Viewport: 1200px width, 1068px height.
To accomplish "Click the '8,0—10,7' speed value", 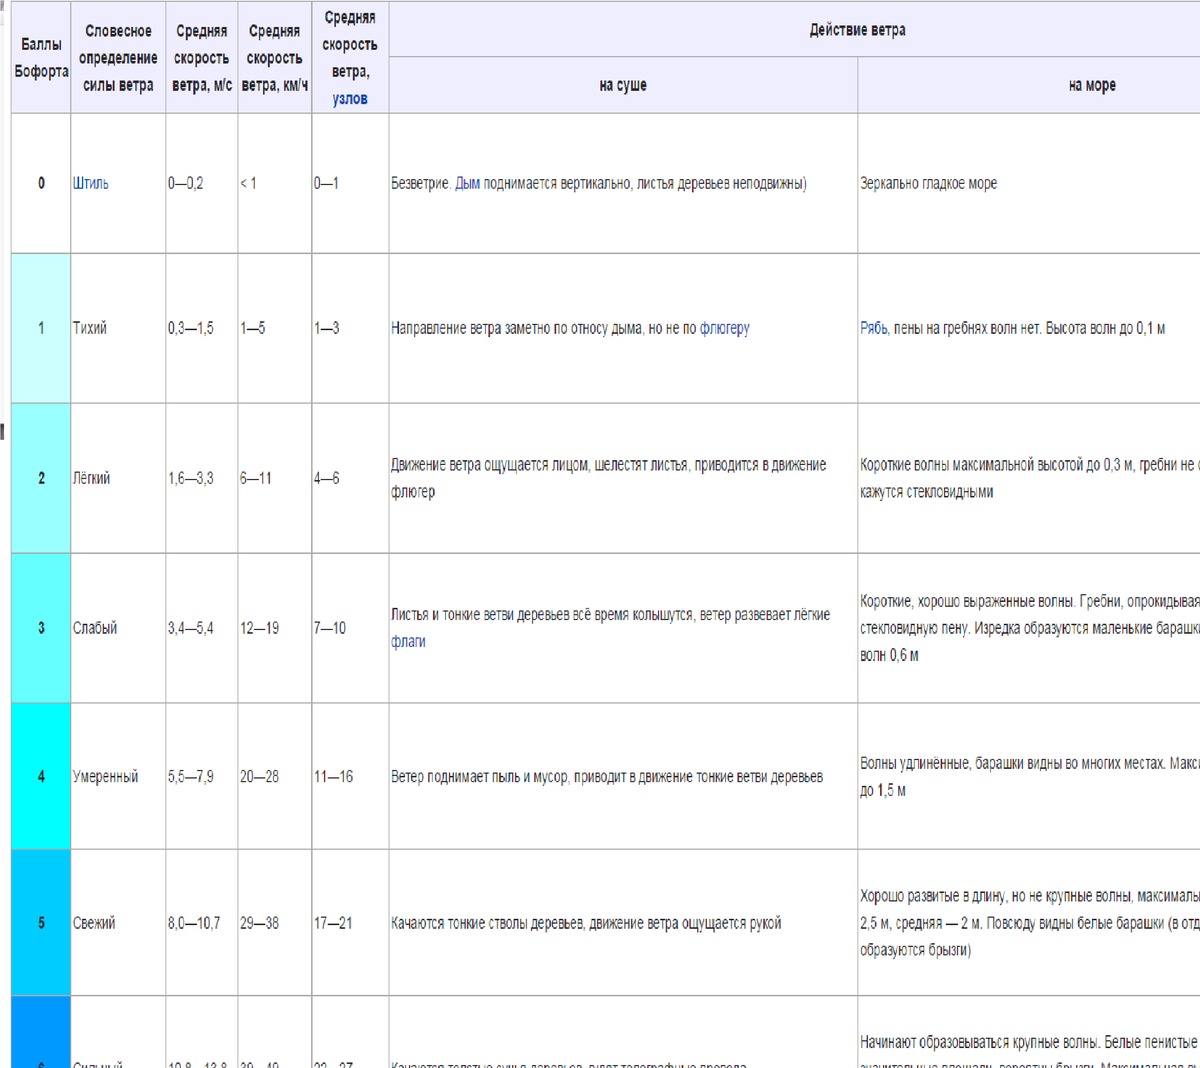I will [194, 923].
